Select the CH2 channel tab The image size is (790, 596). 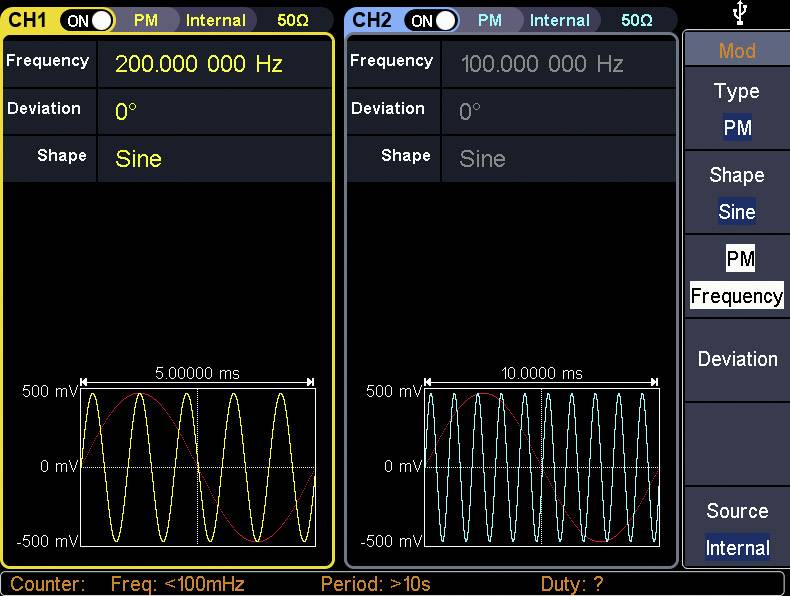coord(372,20)
